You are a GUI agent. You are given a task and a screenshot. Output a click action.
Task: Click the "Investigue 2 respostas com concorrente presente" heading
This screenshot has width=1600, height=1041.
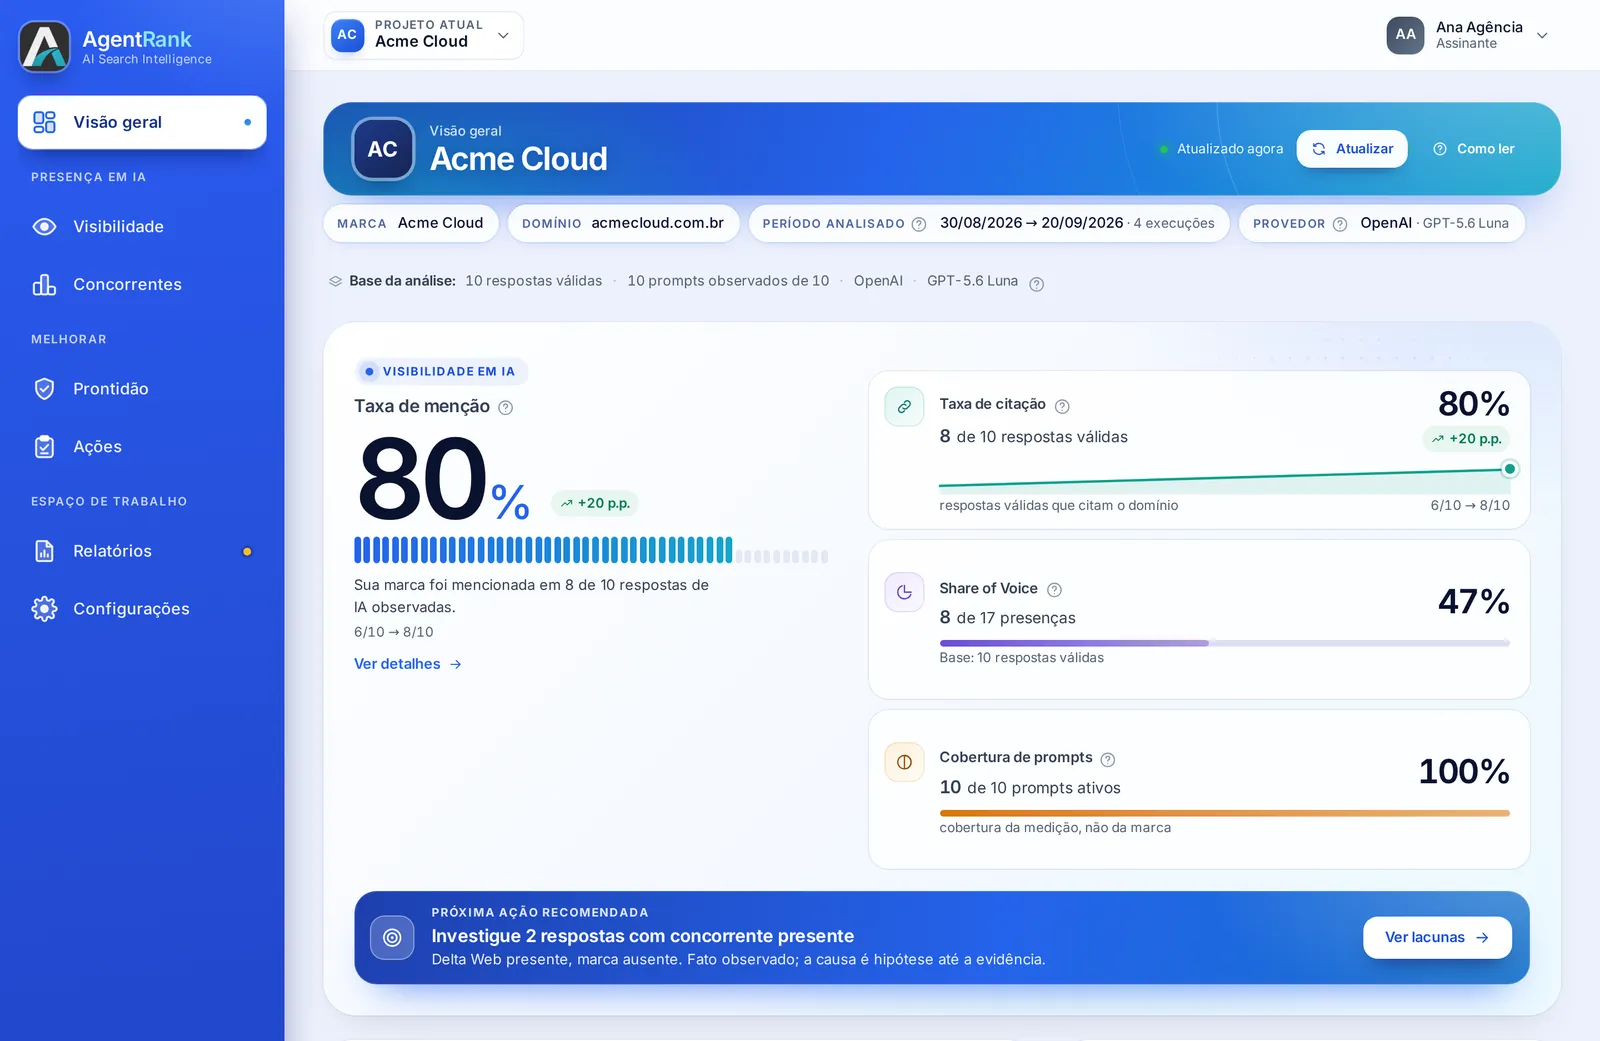point(643,936)
